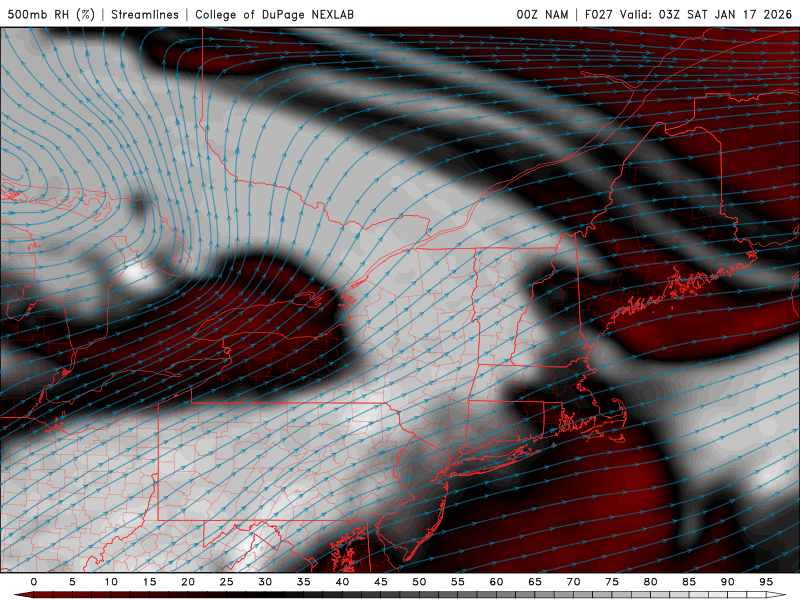Select the colorbar label "95"
This screenshot has height=600, width=800.
766,582
